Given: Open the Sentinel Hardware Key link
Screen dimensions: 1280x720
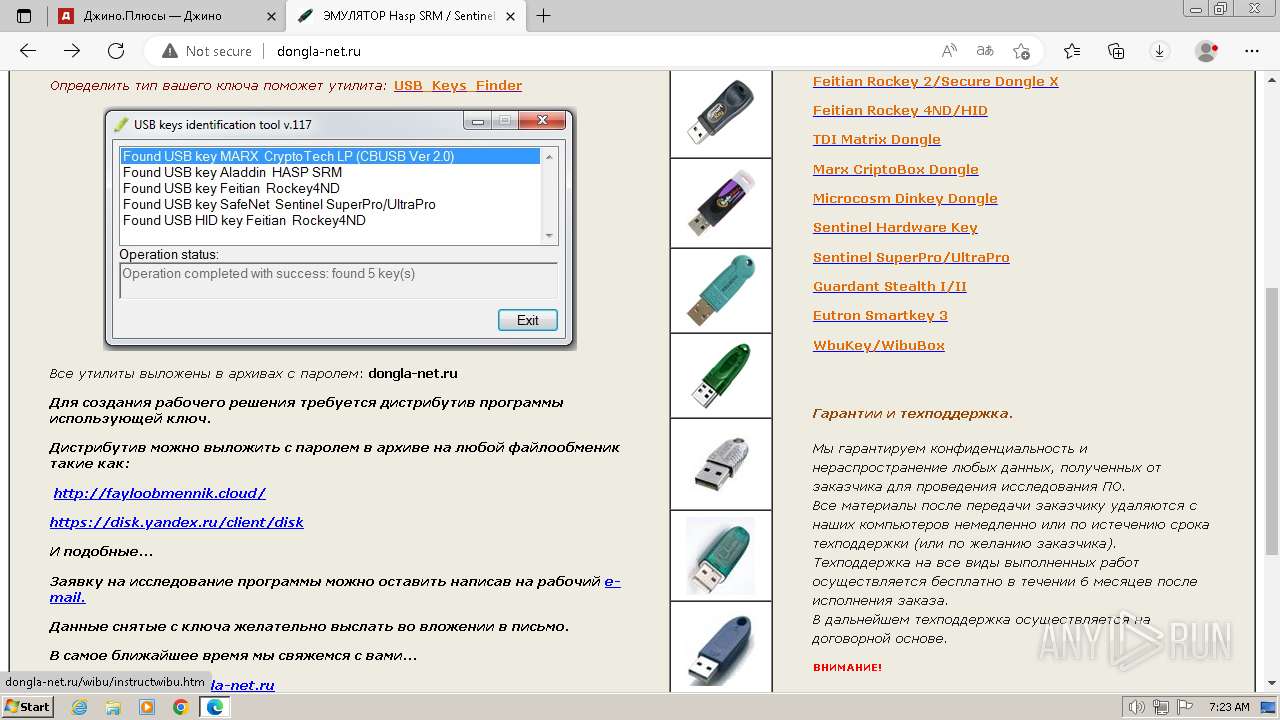Looking at the screenshot, I should tap(895, 227).
